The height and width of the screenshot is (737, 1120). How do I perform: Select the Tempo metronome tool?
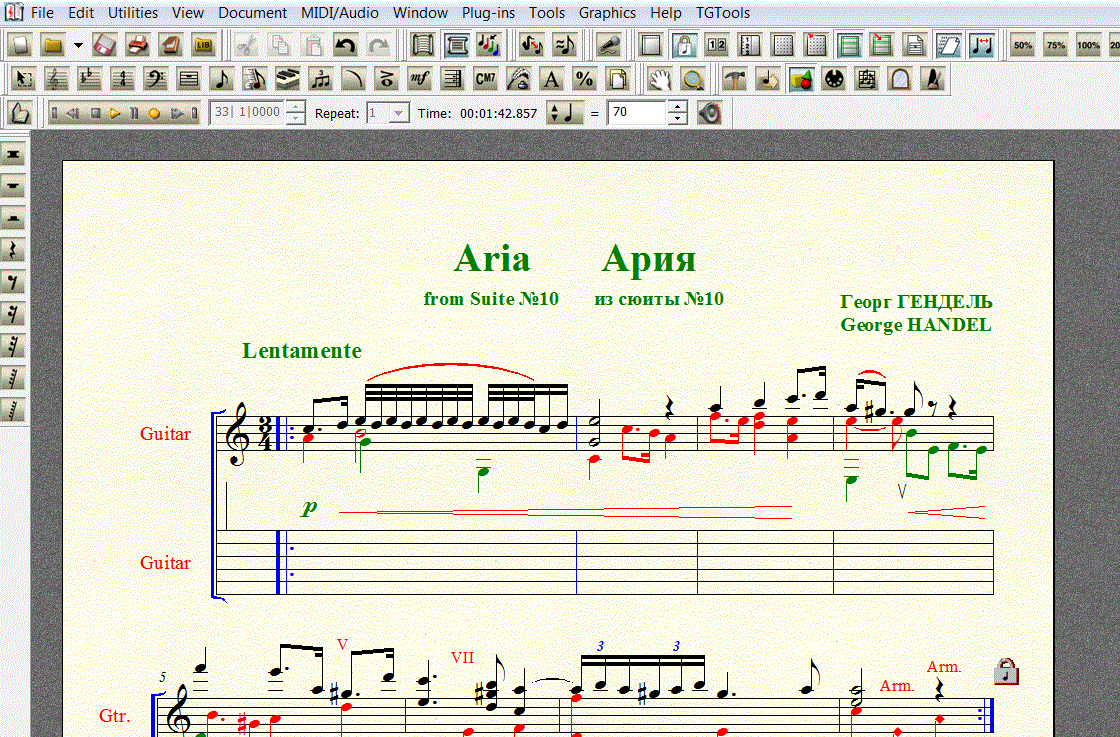[933, 79]
